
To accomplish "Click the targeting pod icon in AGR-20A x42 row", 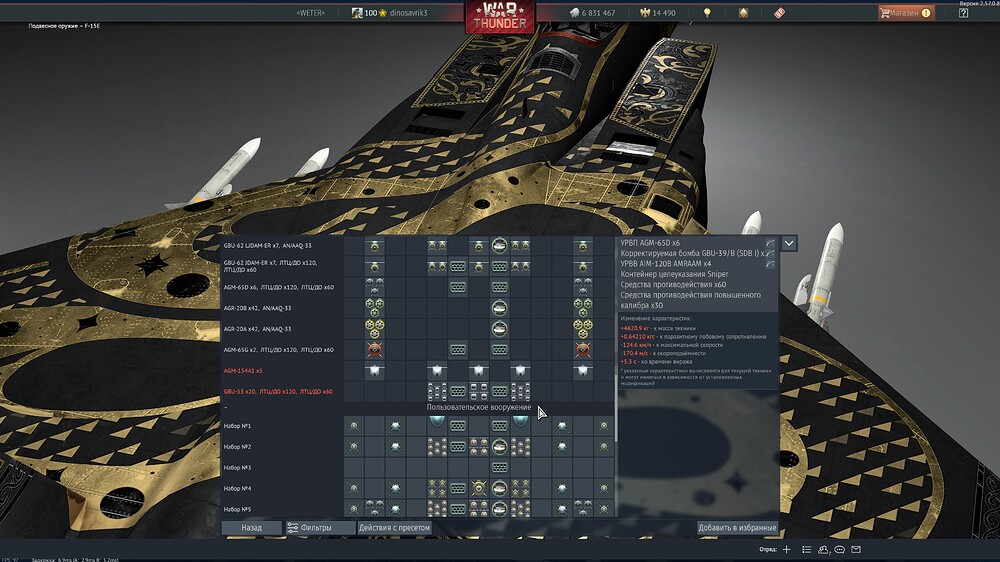I will pos(499,329).
